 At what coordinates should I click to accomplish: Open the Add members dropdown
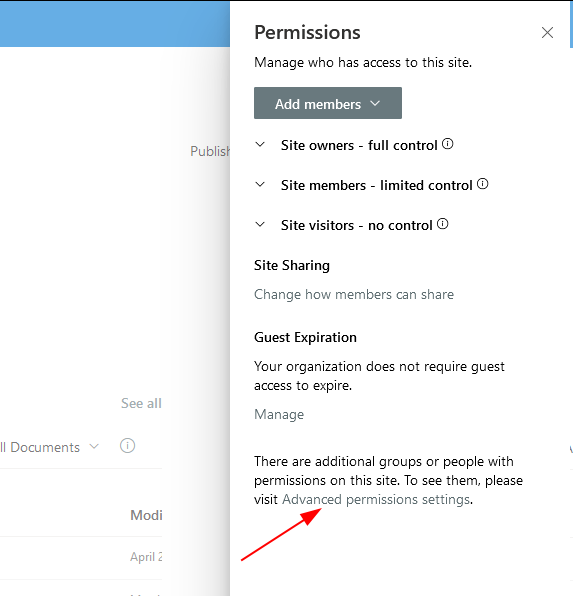pyautogui.click(x=328, y=103)
